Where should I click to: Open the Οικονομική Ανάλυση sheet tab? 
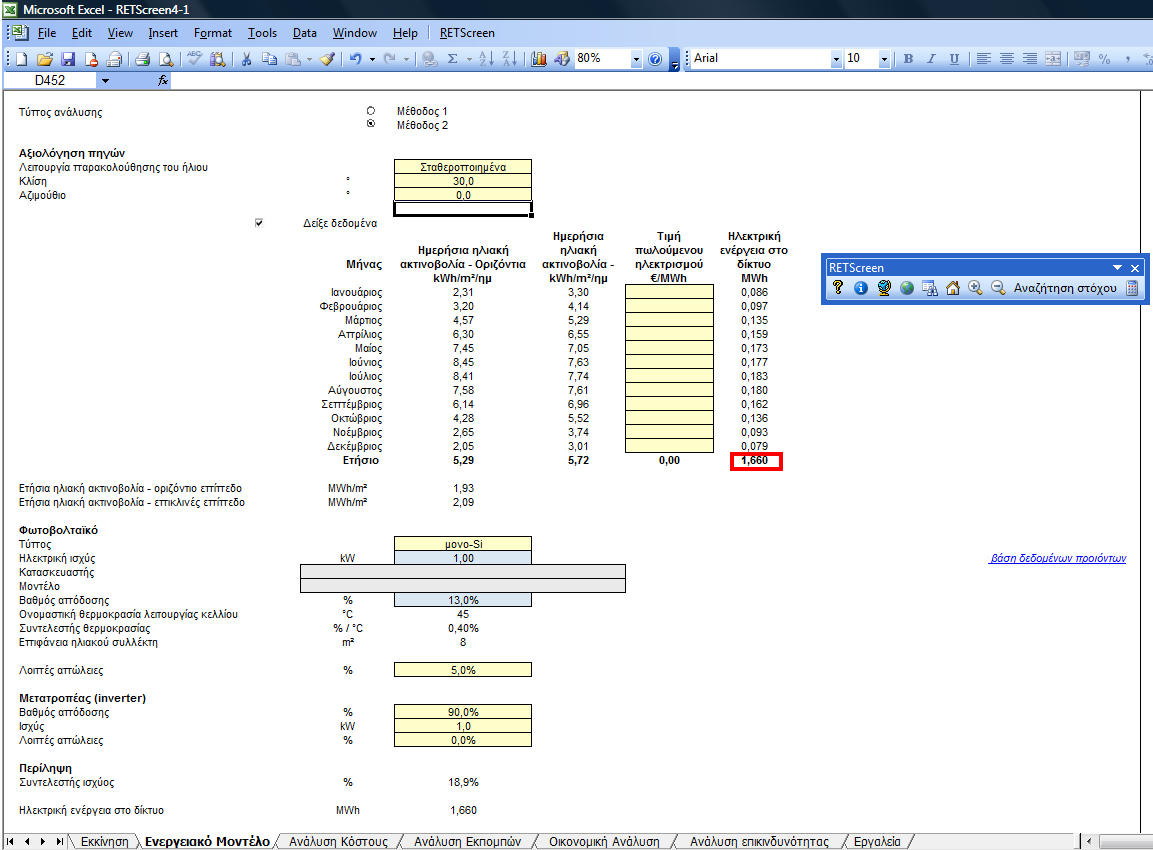tap(604, 841)
